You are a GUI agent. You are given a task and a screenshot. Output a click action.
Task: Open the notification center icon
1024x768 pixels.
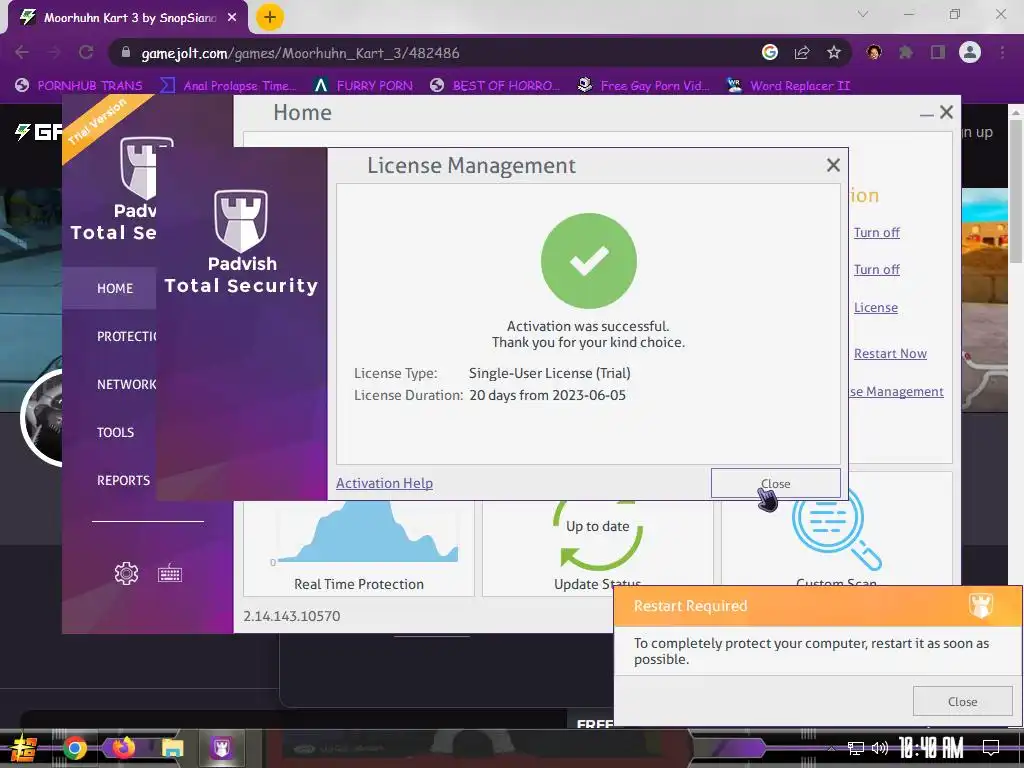pos(991,748)
